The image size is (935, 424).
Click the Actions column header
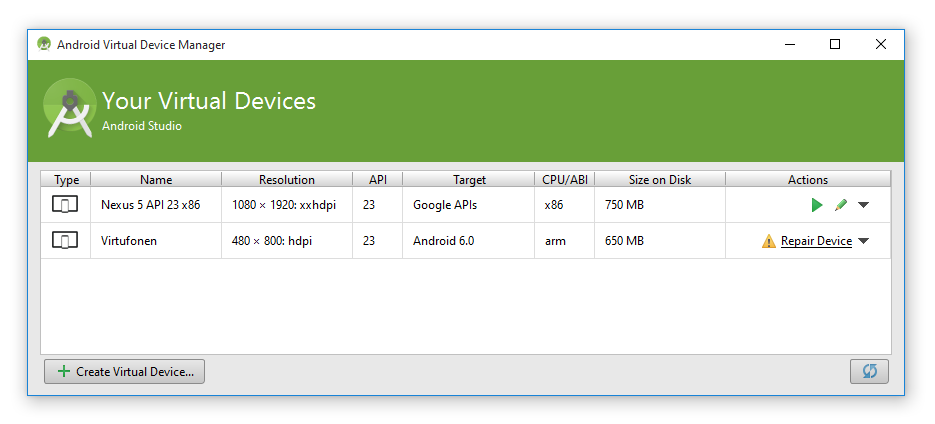coord(808,179)
